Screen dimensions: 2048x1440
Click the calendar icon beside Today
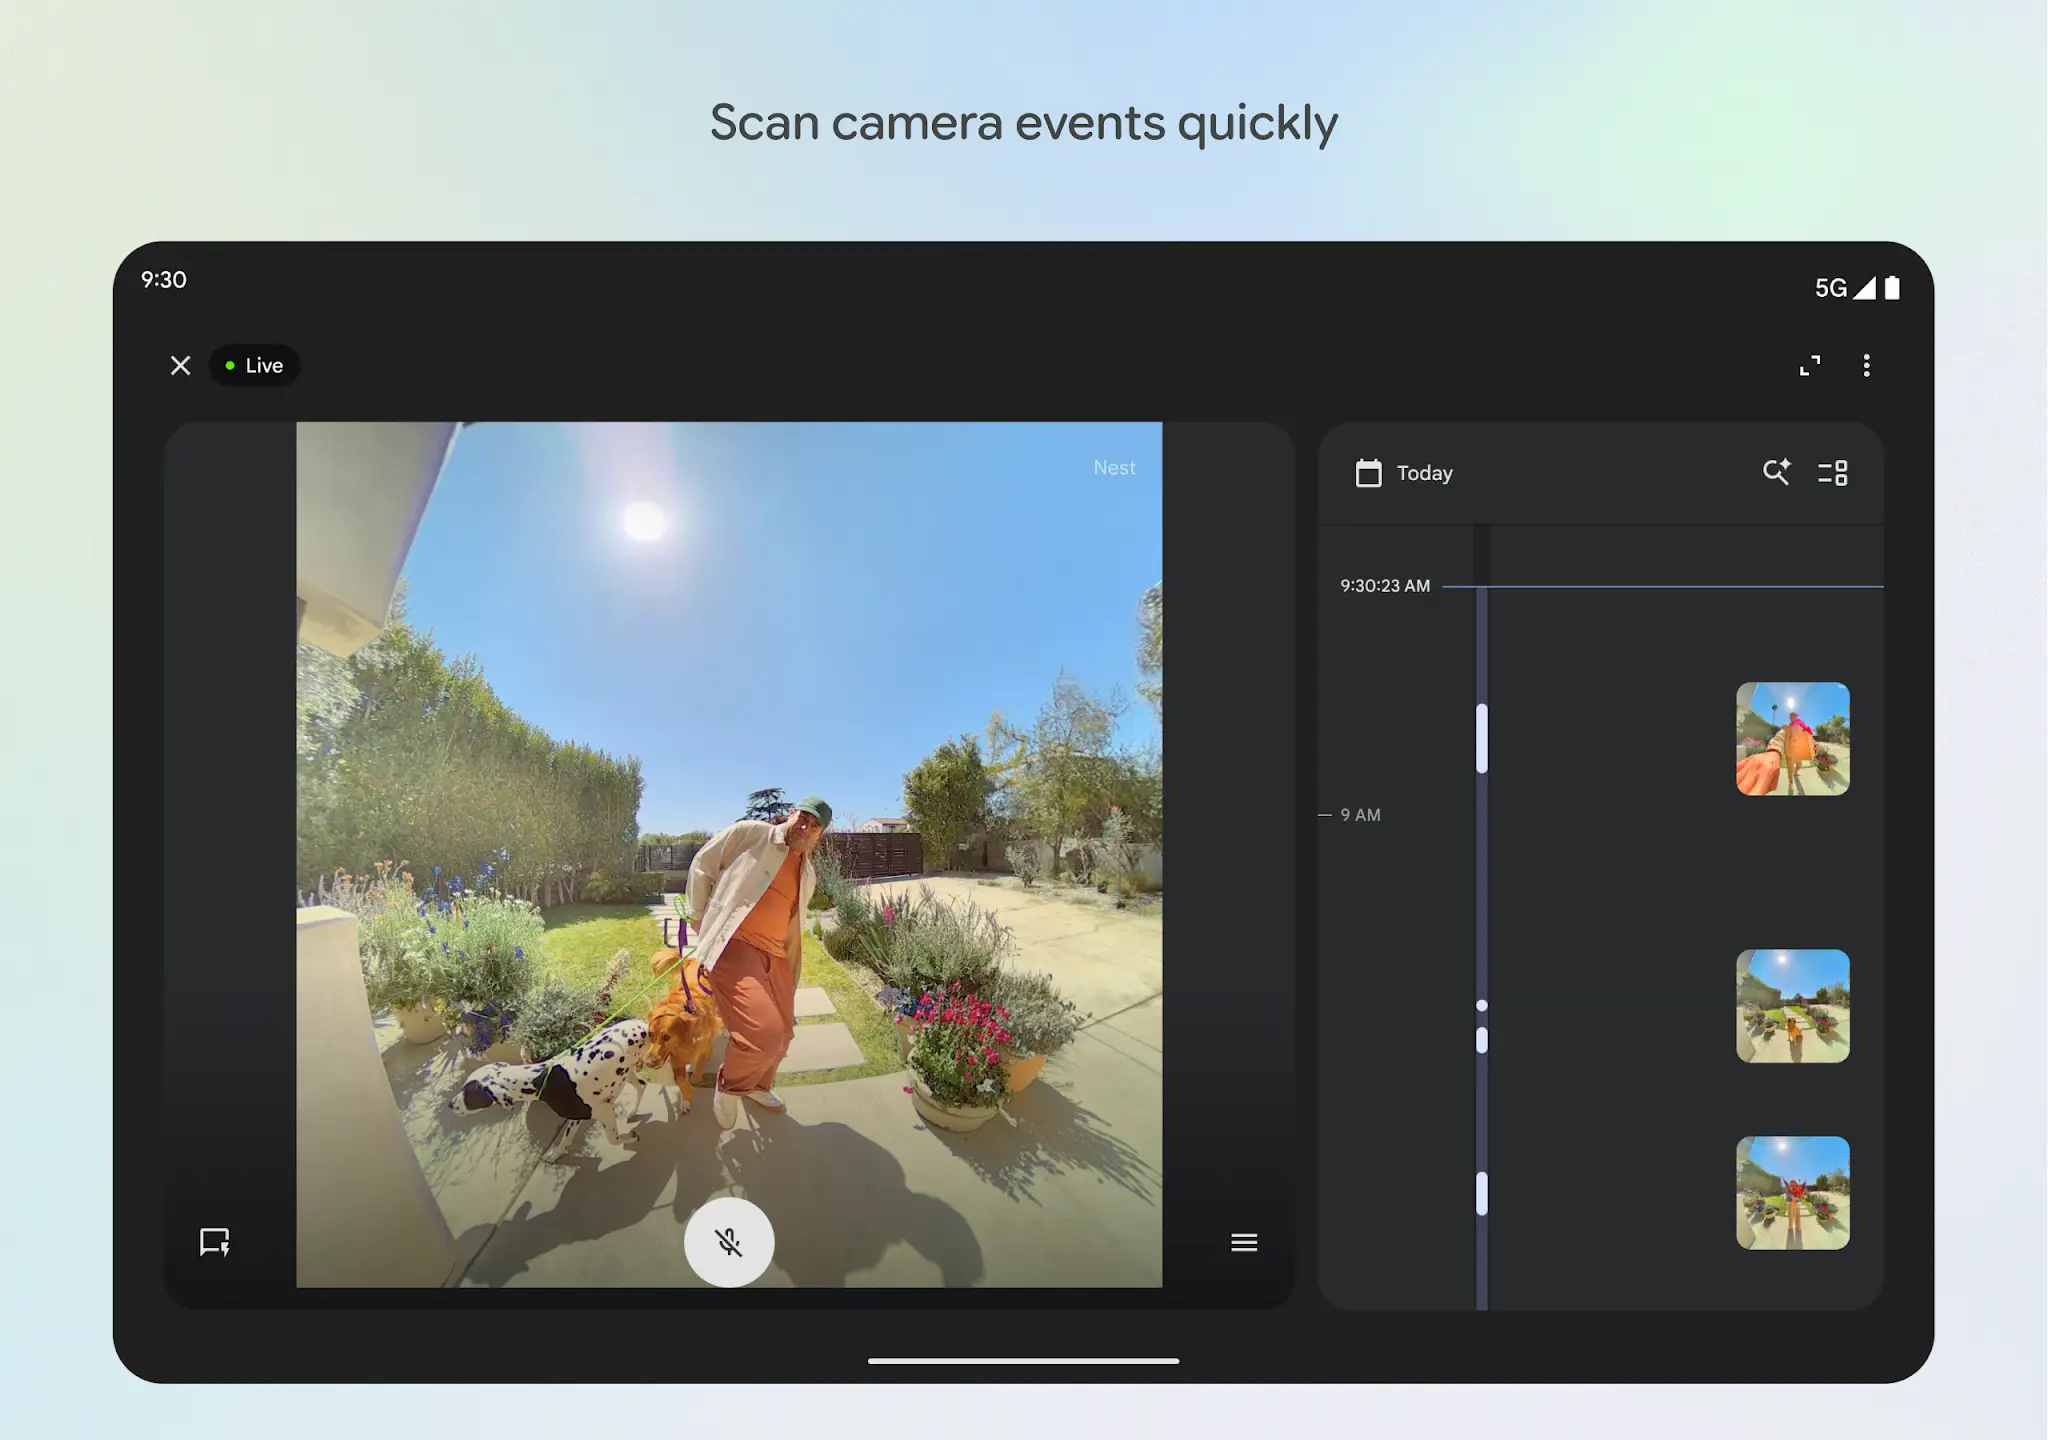(x=1368, y=473)
